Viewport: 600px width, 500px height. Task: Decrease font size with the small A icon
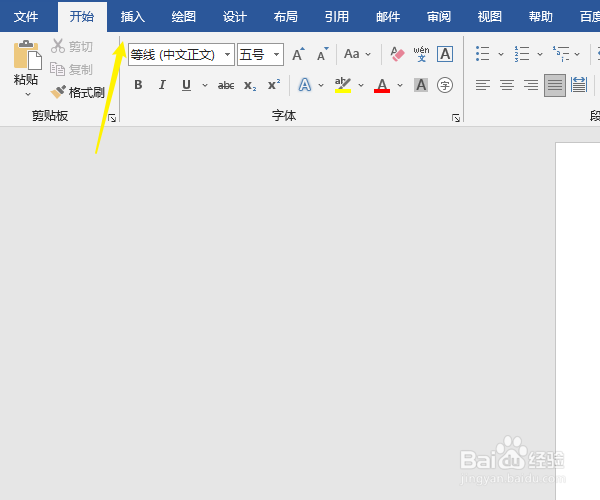coord(323,55)
